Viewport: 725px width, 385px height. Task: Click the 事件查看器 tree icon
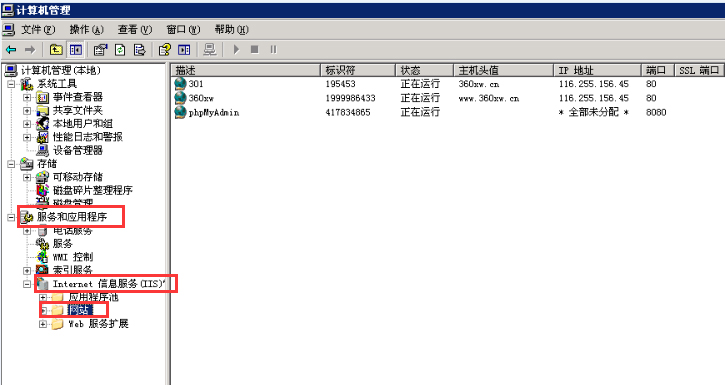tap(43, 97)
